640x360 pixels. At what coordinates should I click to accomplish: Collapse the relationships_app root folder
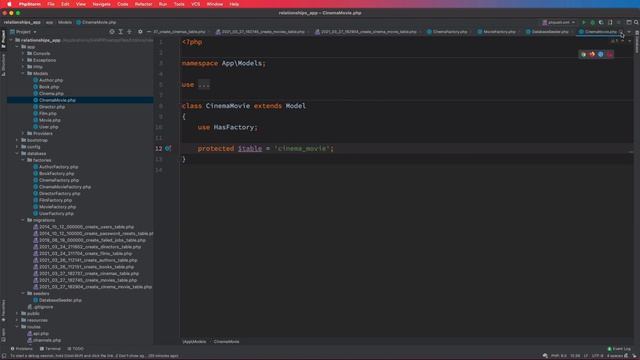point(11,40)
